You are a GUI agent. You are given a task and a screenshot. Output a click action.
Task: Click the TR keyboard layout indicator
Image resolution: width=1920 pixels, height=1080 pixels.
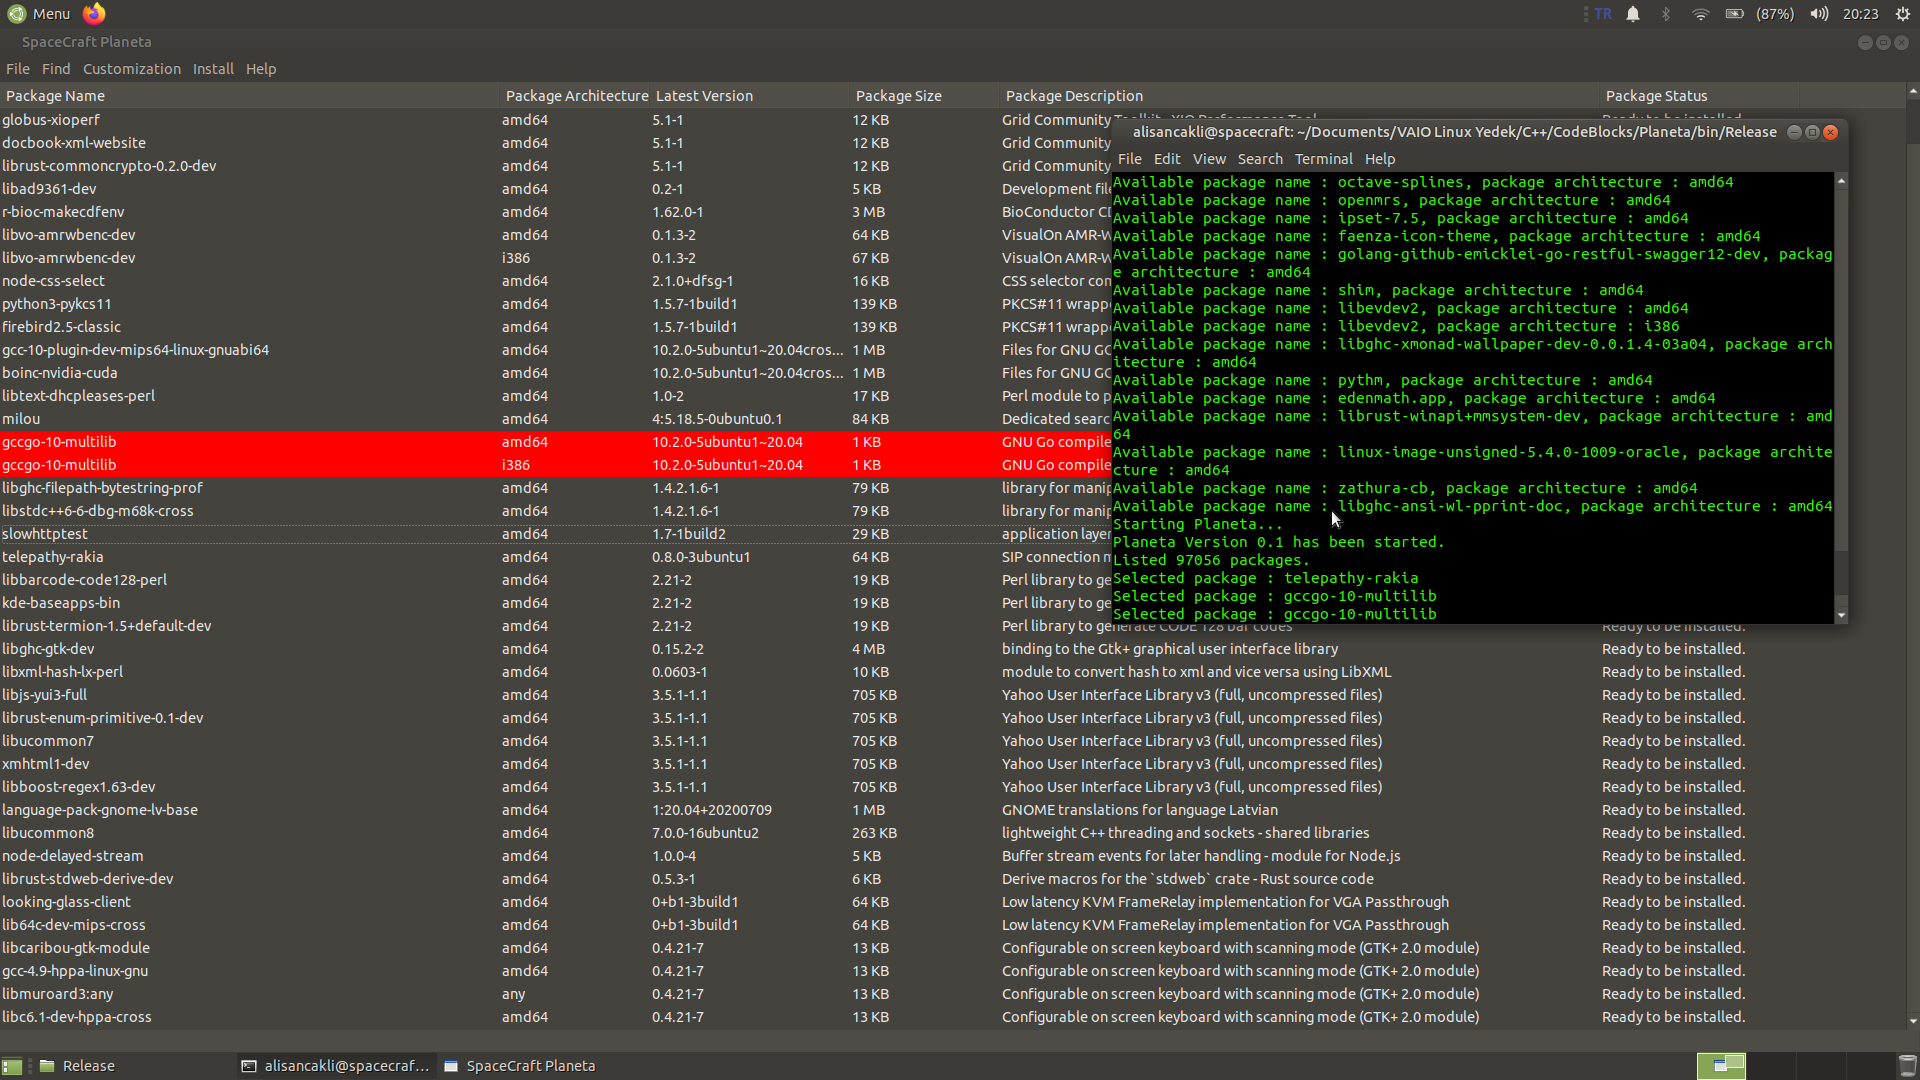(1603, 14)
